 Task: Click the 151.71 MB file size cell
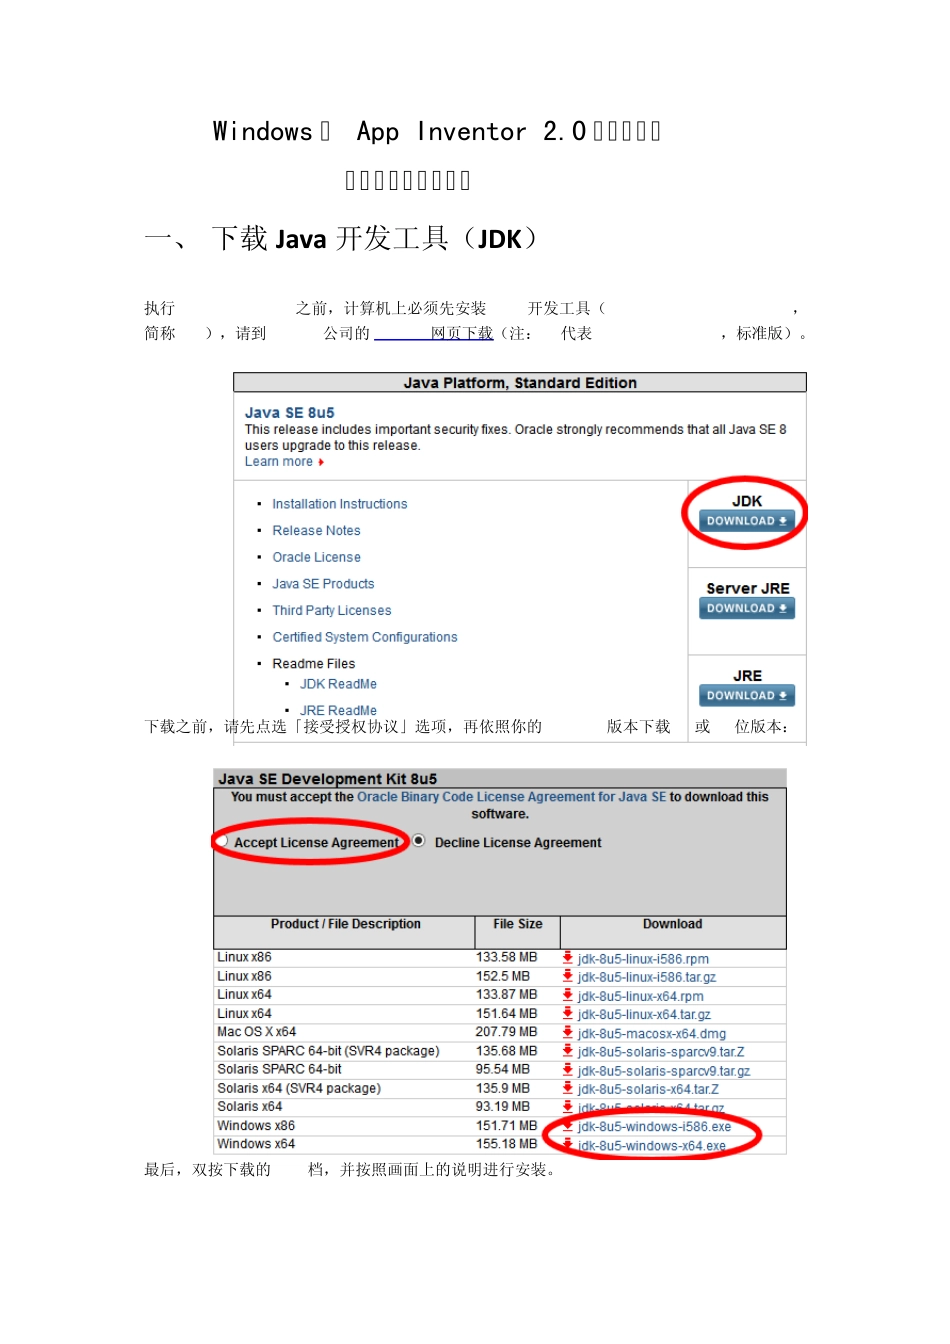click(x=506, y=1126)
